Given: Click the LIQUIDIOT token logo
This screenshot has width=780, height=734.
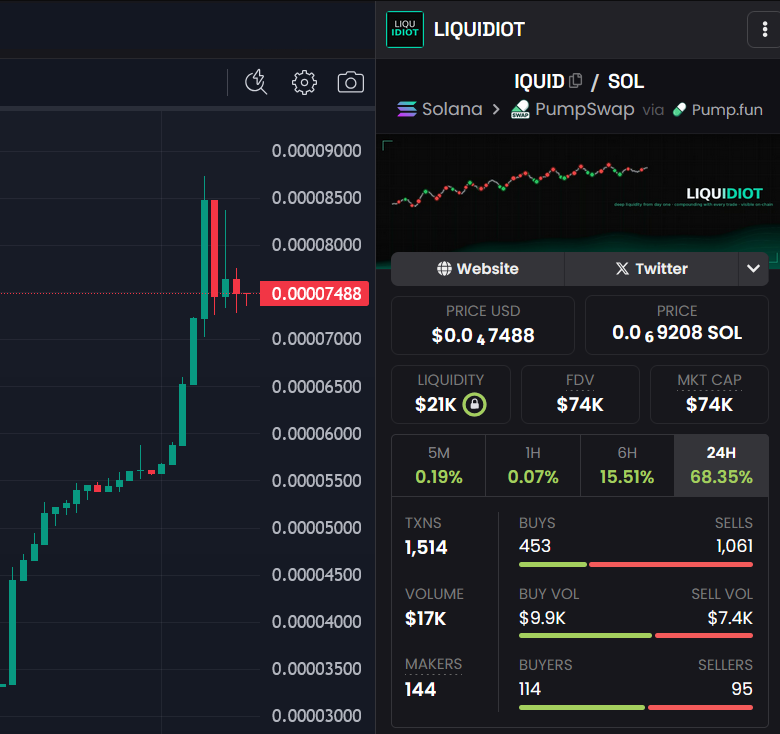Looking at the screenshot, I should pos(405,29).
